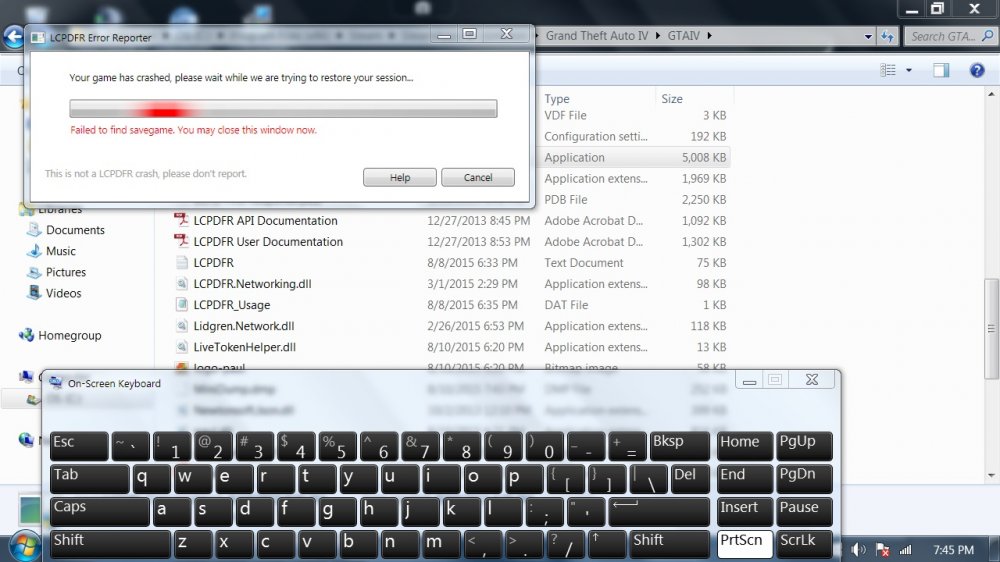Open the Windows Start orb
Viewport: 1000px width, 562px height.
pos(24,546)
